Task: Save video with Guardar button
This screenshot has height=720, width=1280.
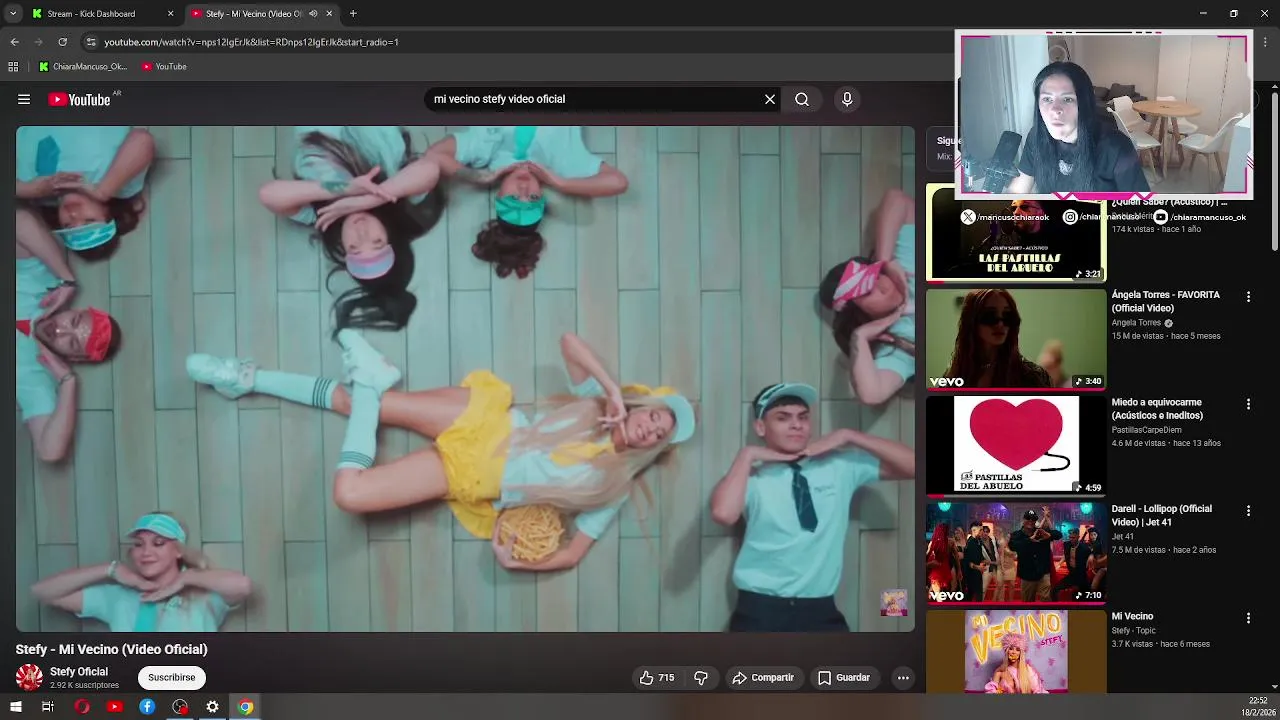Action: [844, 678]
